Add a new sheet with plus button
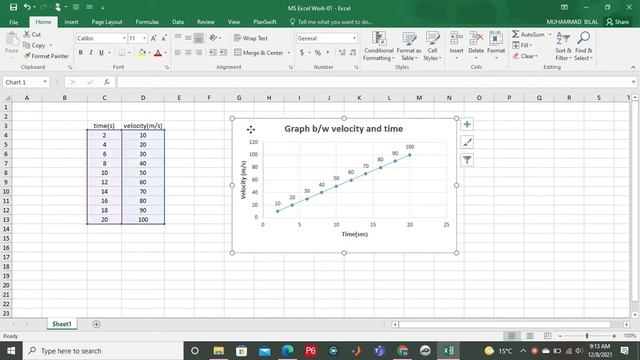The height and width of the screenshot is (360, 640). pyautogui.click(x=96, y=324)
